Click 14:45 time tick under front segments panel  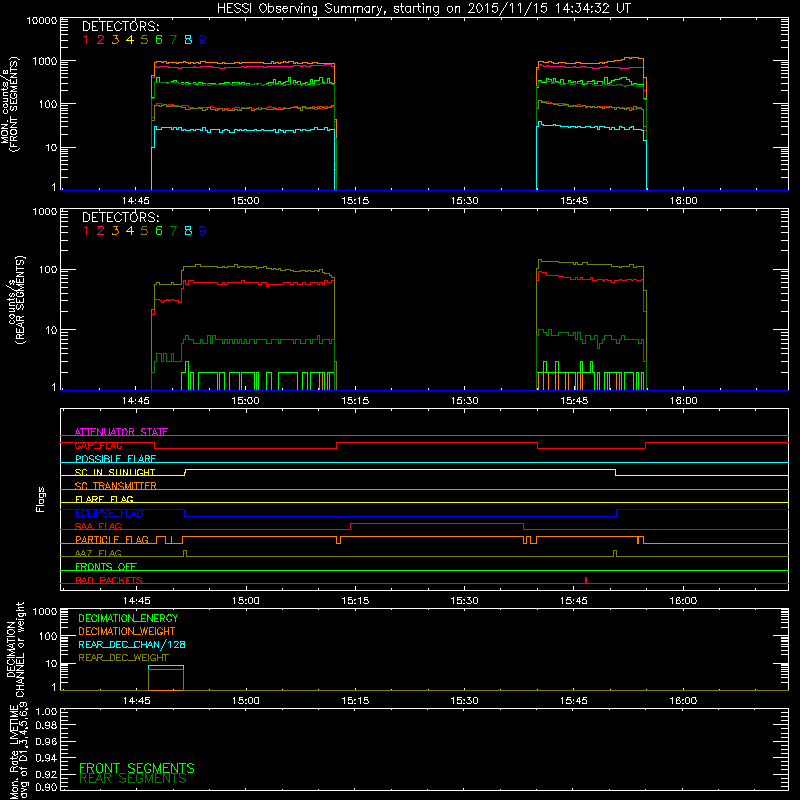point(136,201)
